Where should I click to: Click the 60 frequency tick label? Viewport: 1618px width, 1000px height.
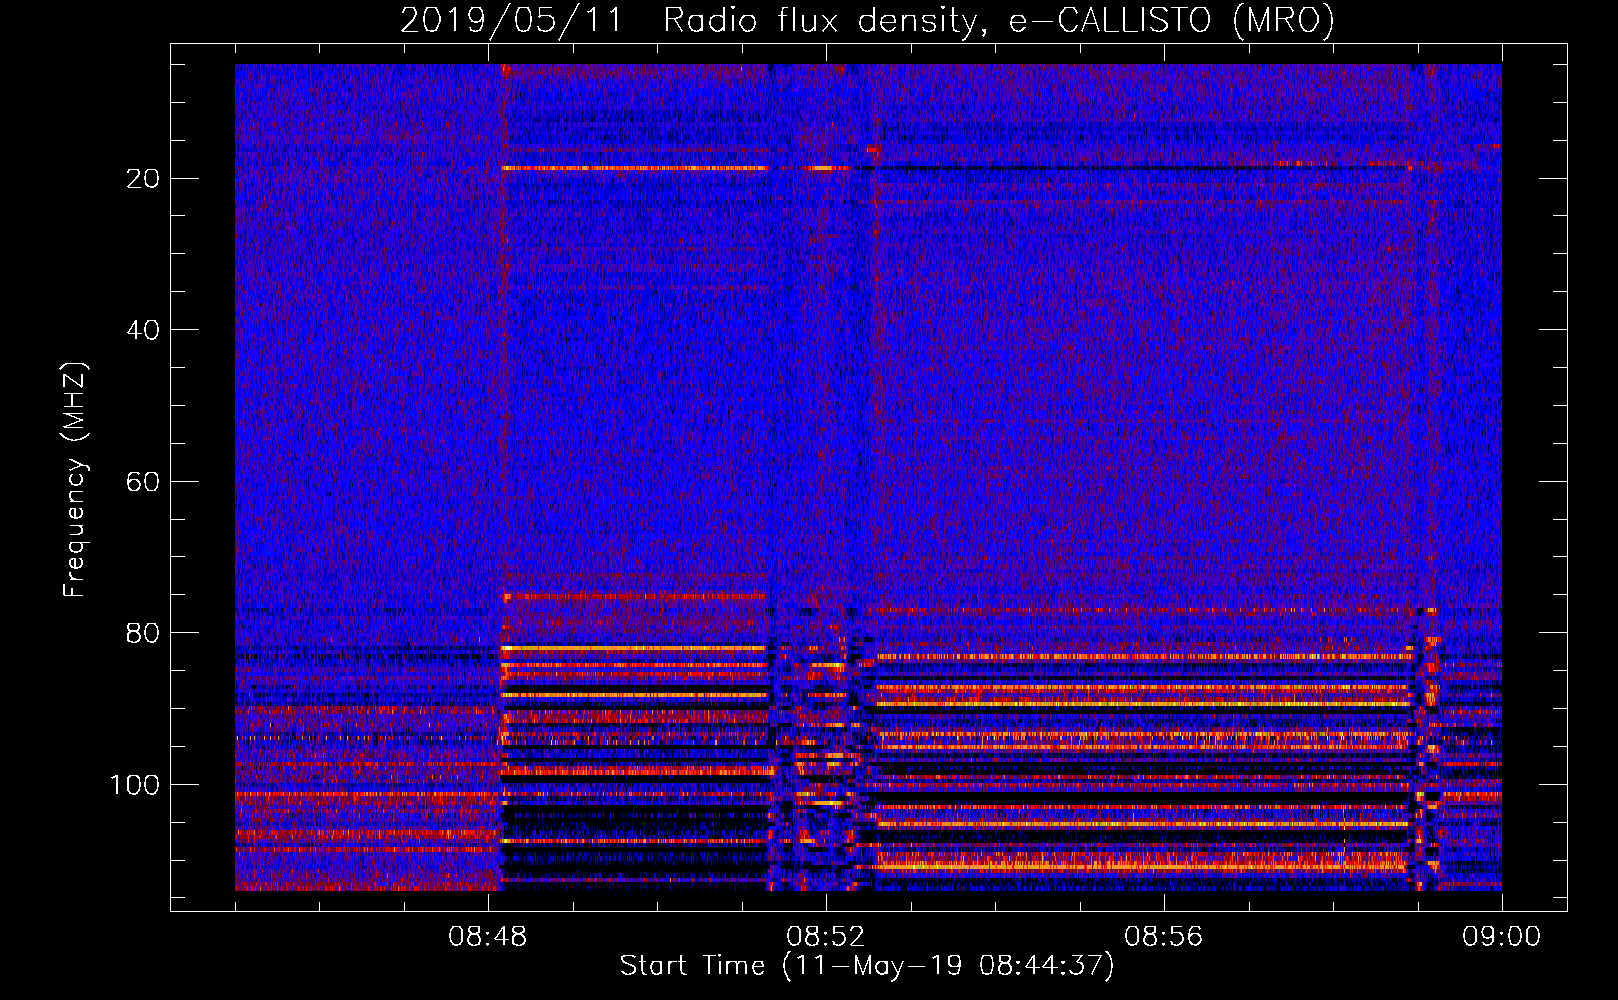pos(144,482)
